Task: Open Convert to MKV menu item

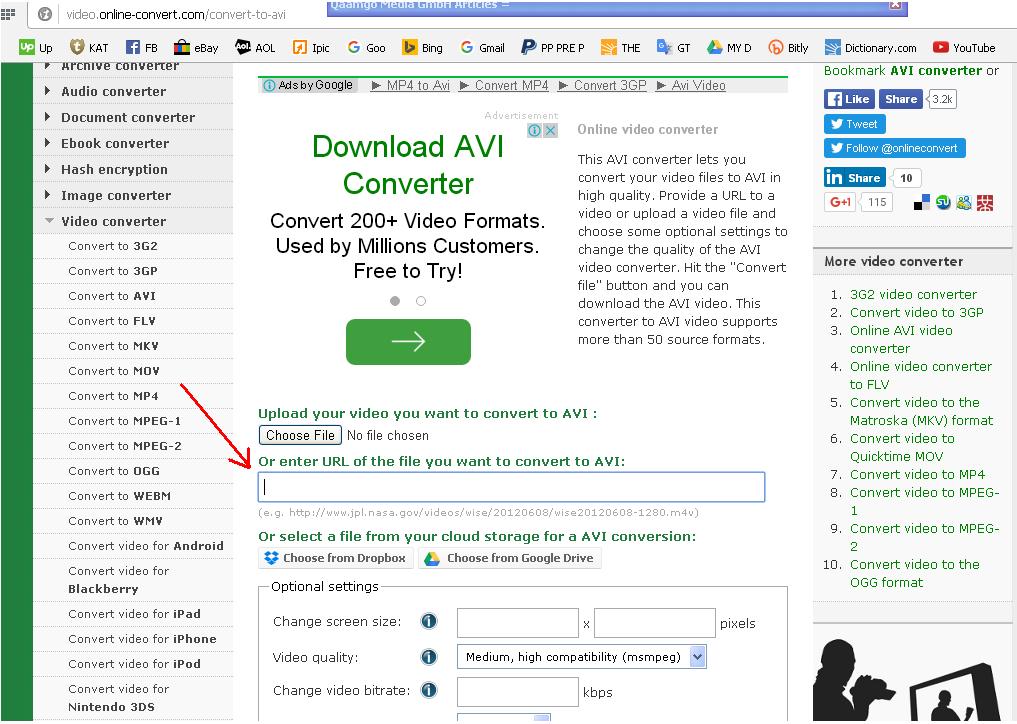Action: [x=114, y=346]
